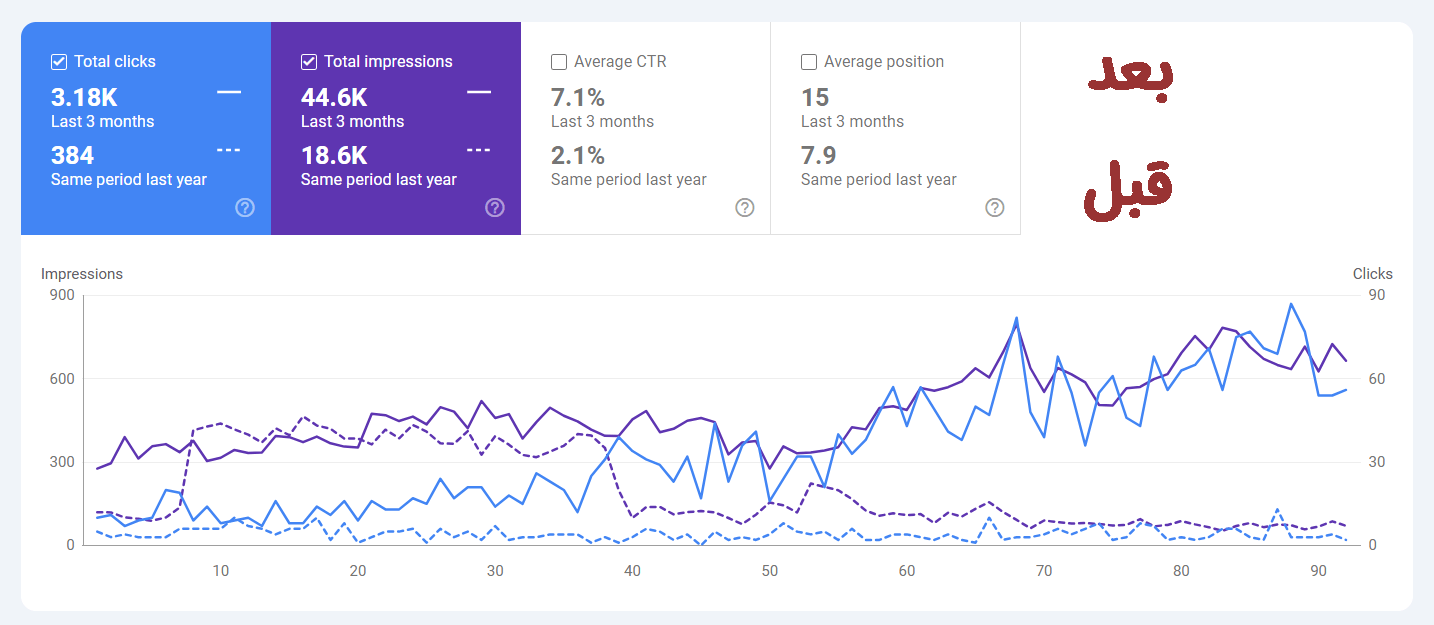Tick the Average position checkbox

[x=809, y=62]
